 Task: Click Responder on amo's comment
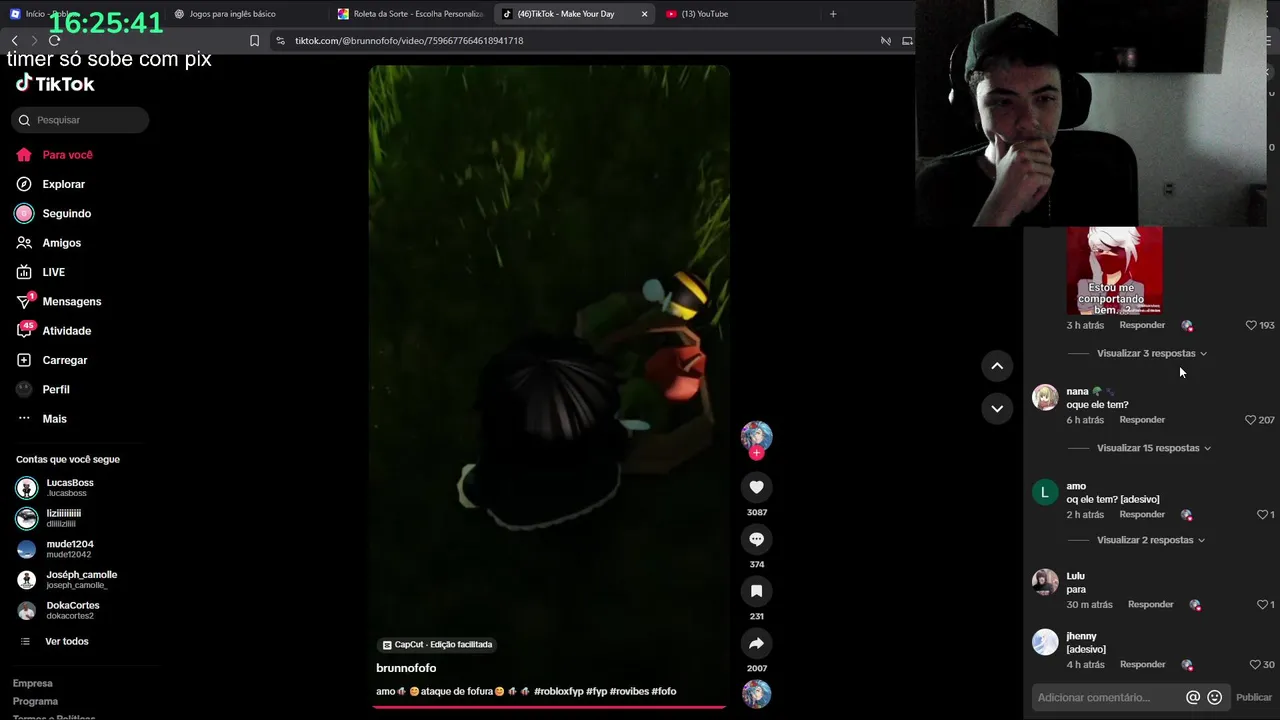coord(1142,514)
